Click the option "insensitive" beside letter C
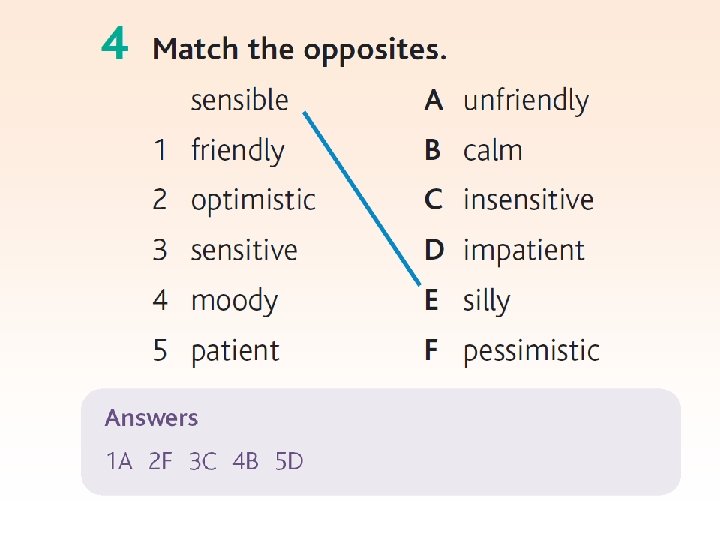 pyautogui.click(x=528, y=200)
